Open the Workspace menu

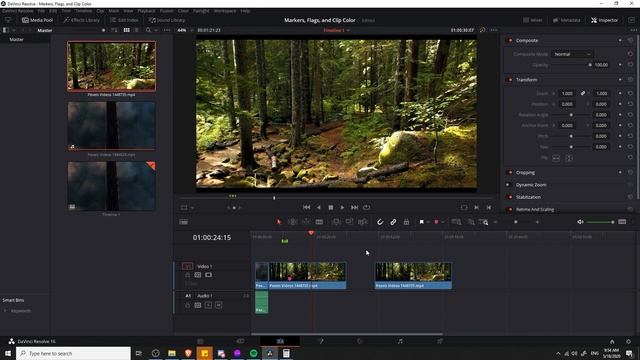coord(225,11)
